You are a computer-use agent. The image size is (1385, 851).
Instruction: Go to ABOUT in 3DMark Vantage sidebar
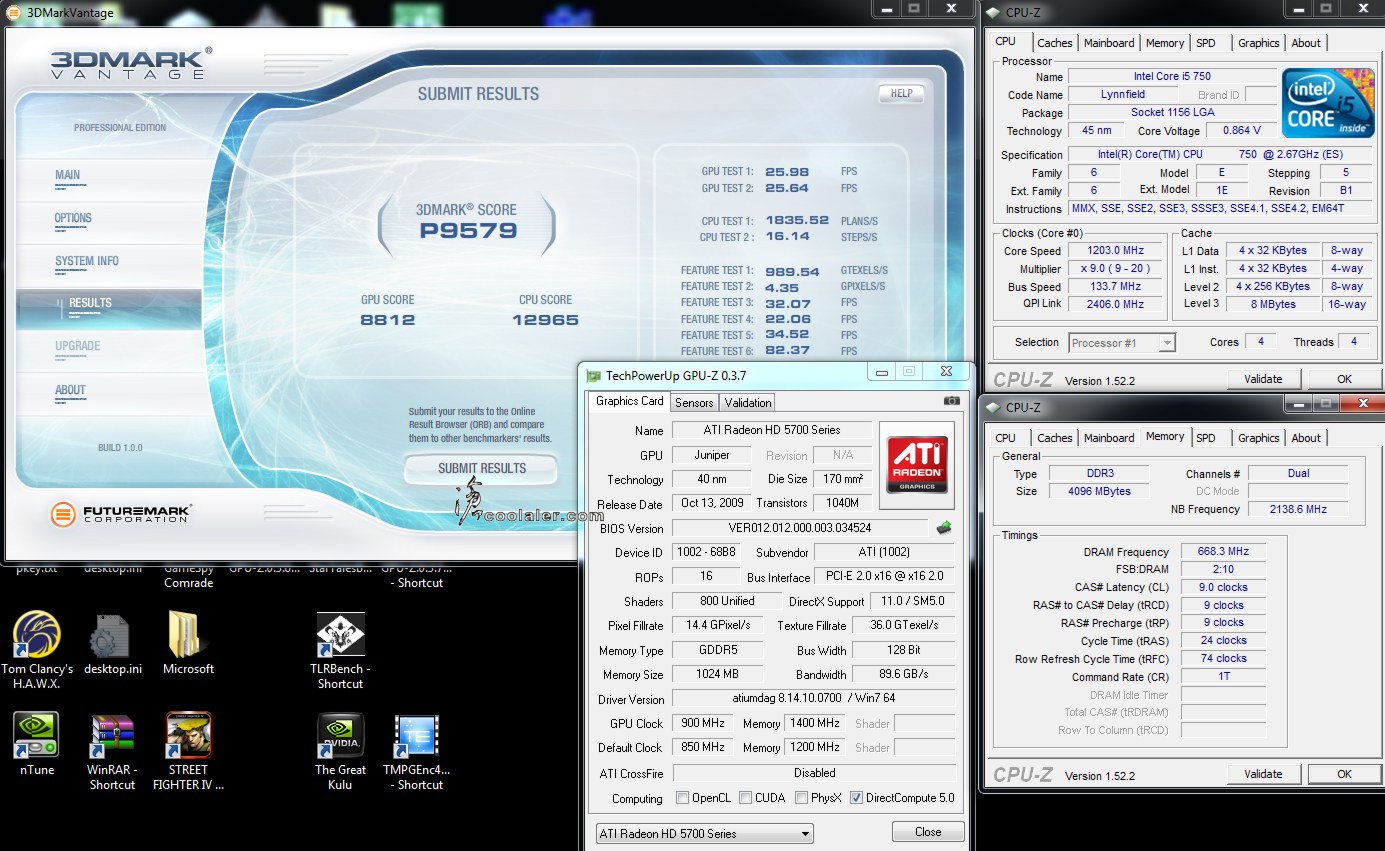[70, 390]
